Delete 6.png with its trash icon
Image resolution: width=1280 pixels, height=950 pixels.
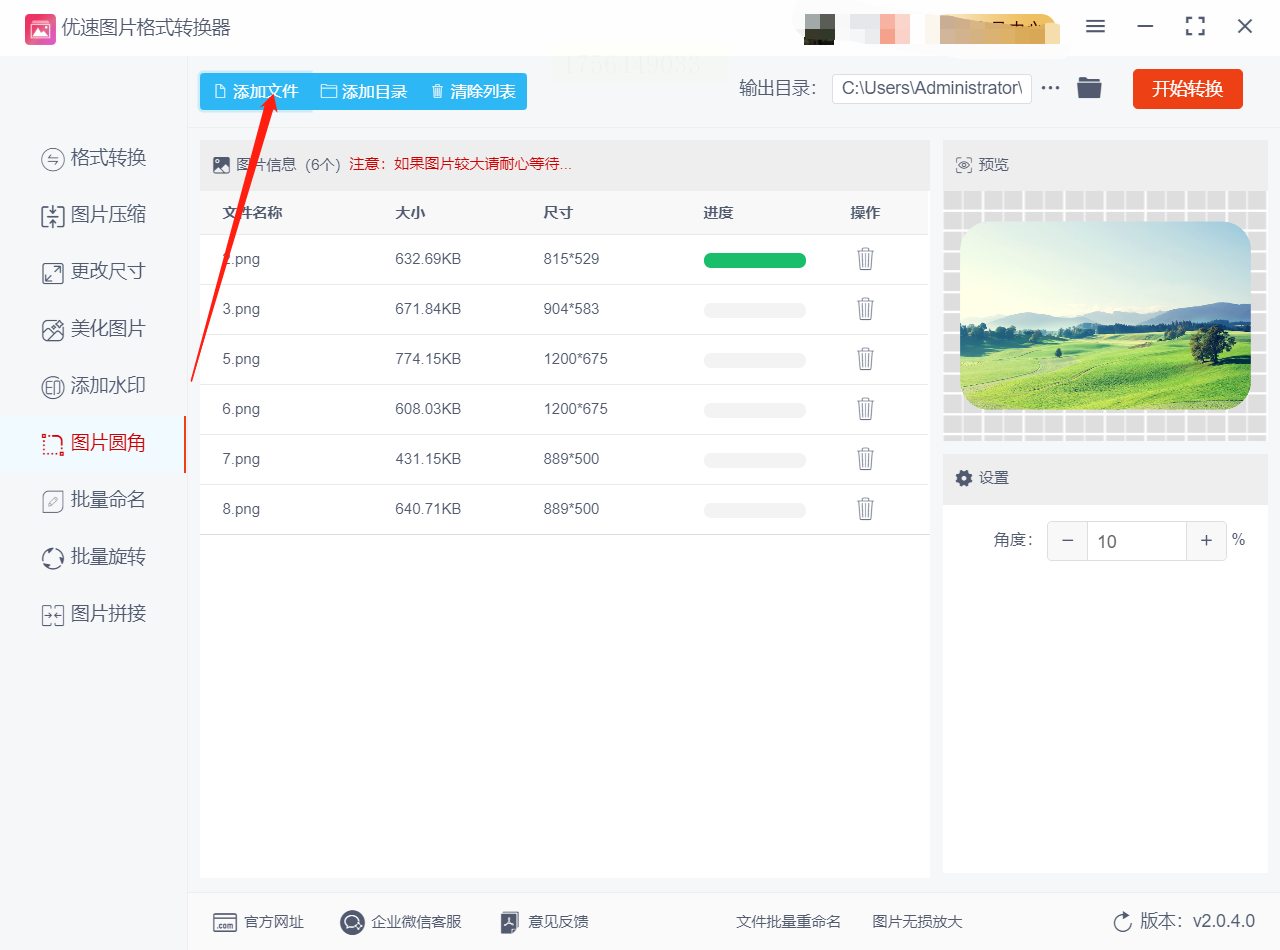coord(866,409)
